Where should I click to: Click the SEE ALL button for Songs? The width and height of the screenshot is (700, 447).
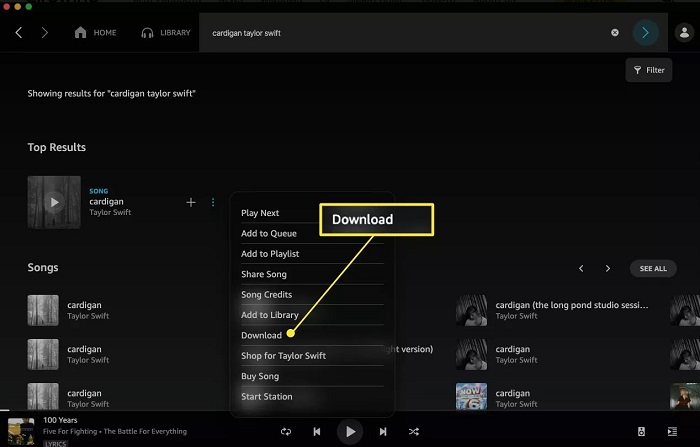pyautogui.click(x=653, y=268)
